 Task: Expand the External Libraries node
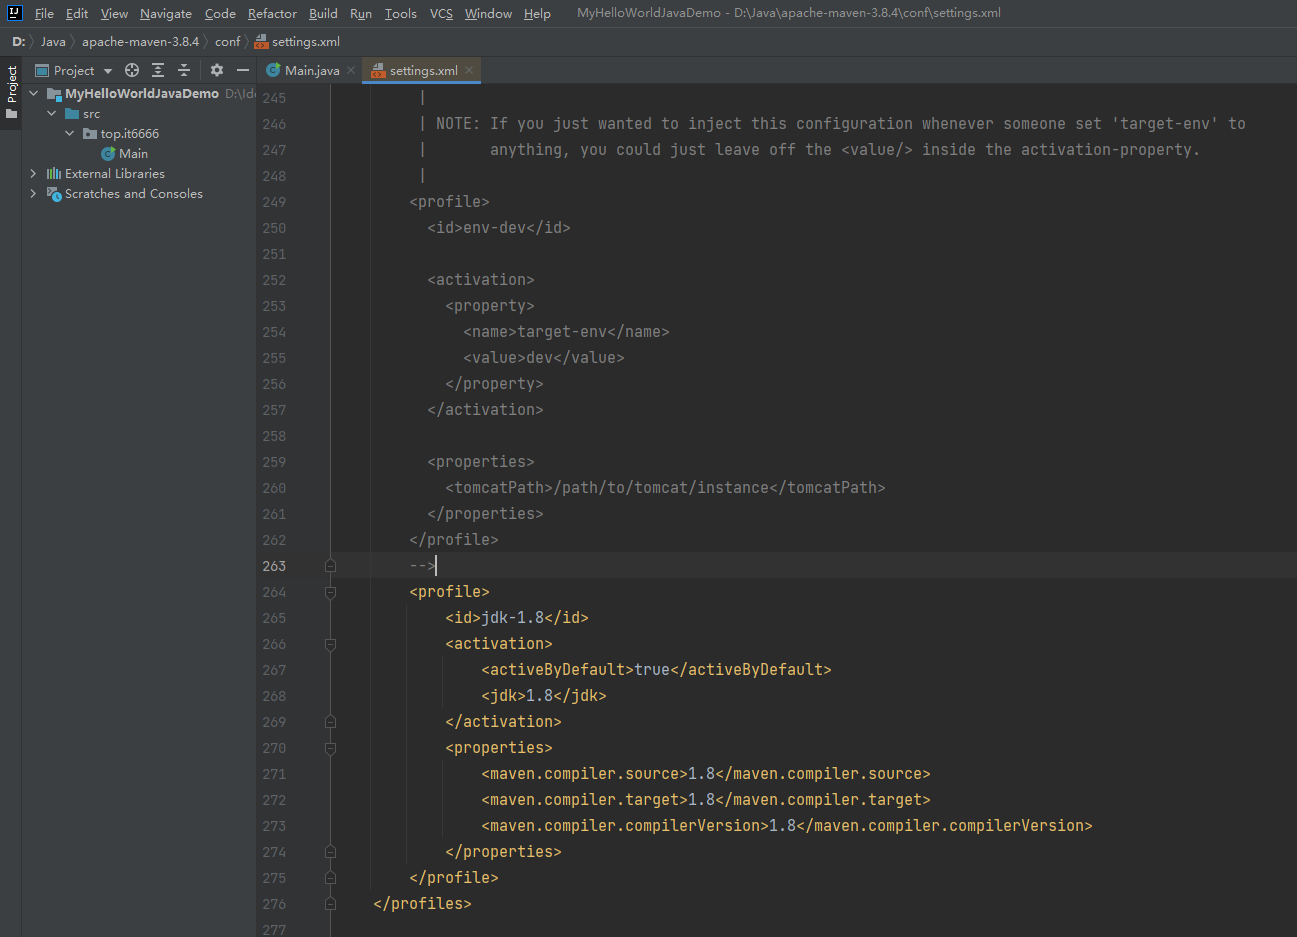point(33,174)
